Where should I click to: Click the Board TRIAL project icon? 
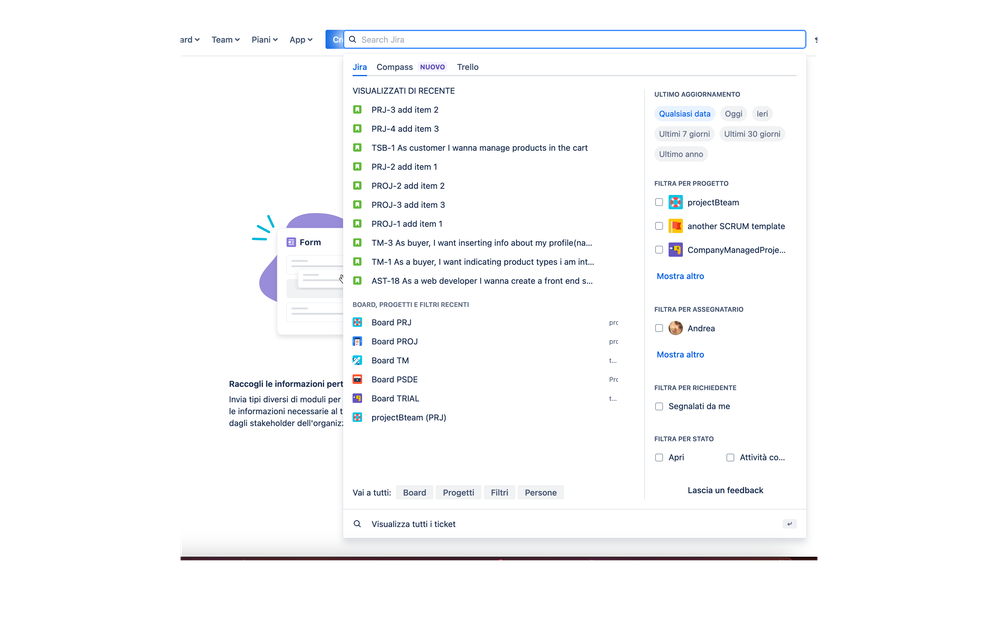pyautogui.click(x=358, y=399)
